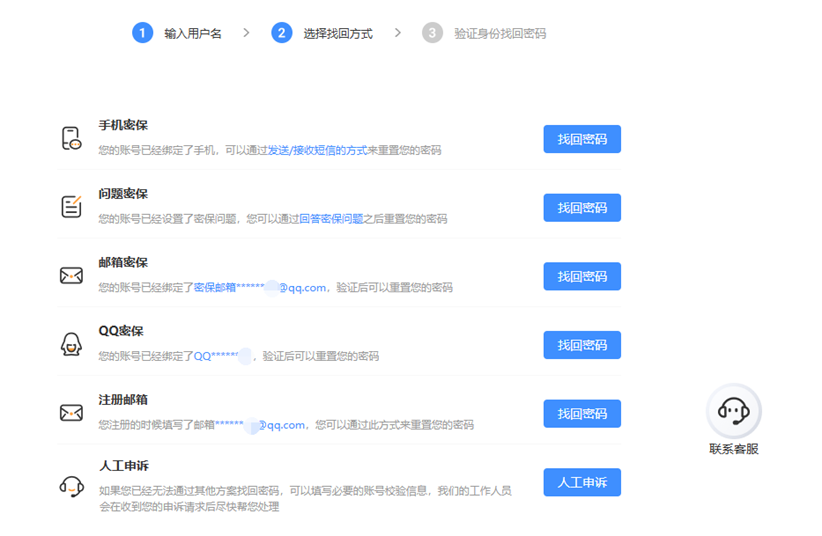Click the envelope icon beside 注册邮箱

(x=71, y=413)
